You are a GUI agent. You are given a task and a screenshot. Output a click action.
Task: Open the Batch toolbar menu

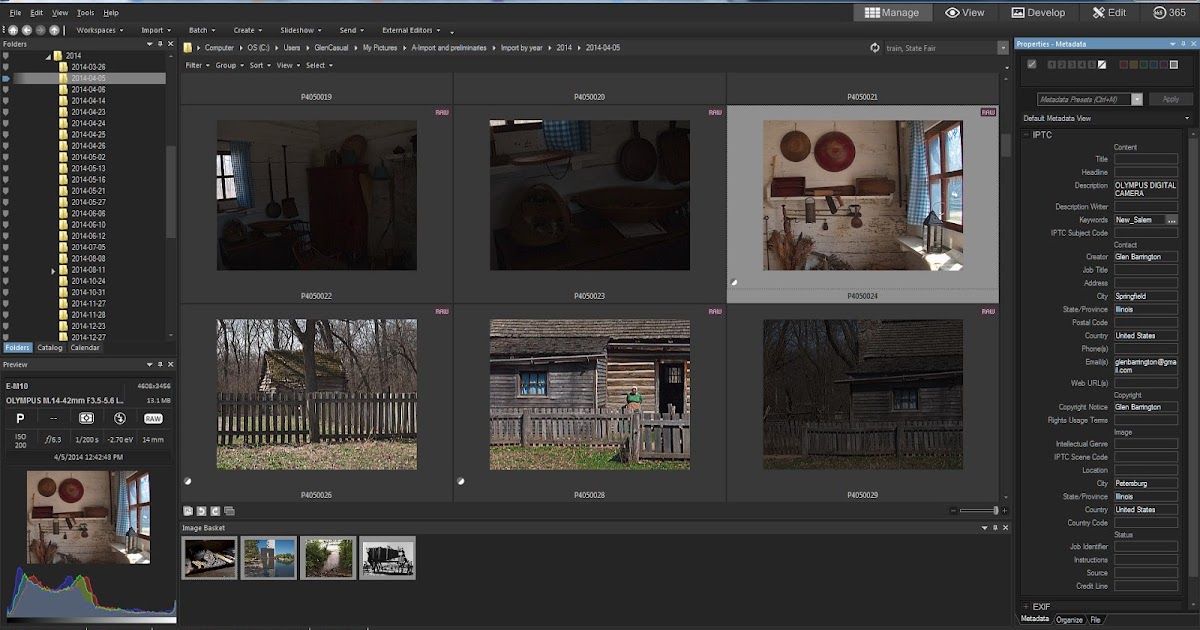(201, 30)
